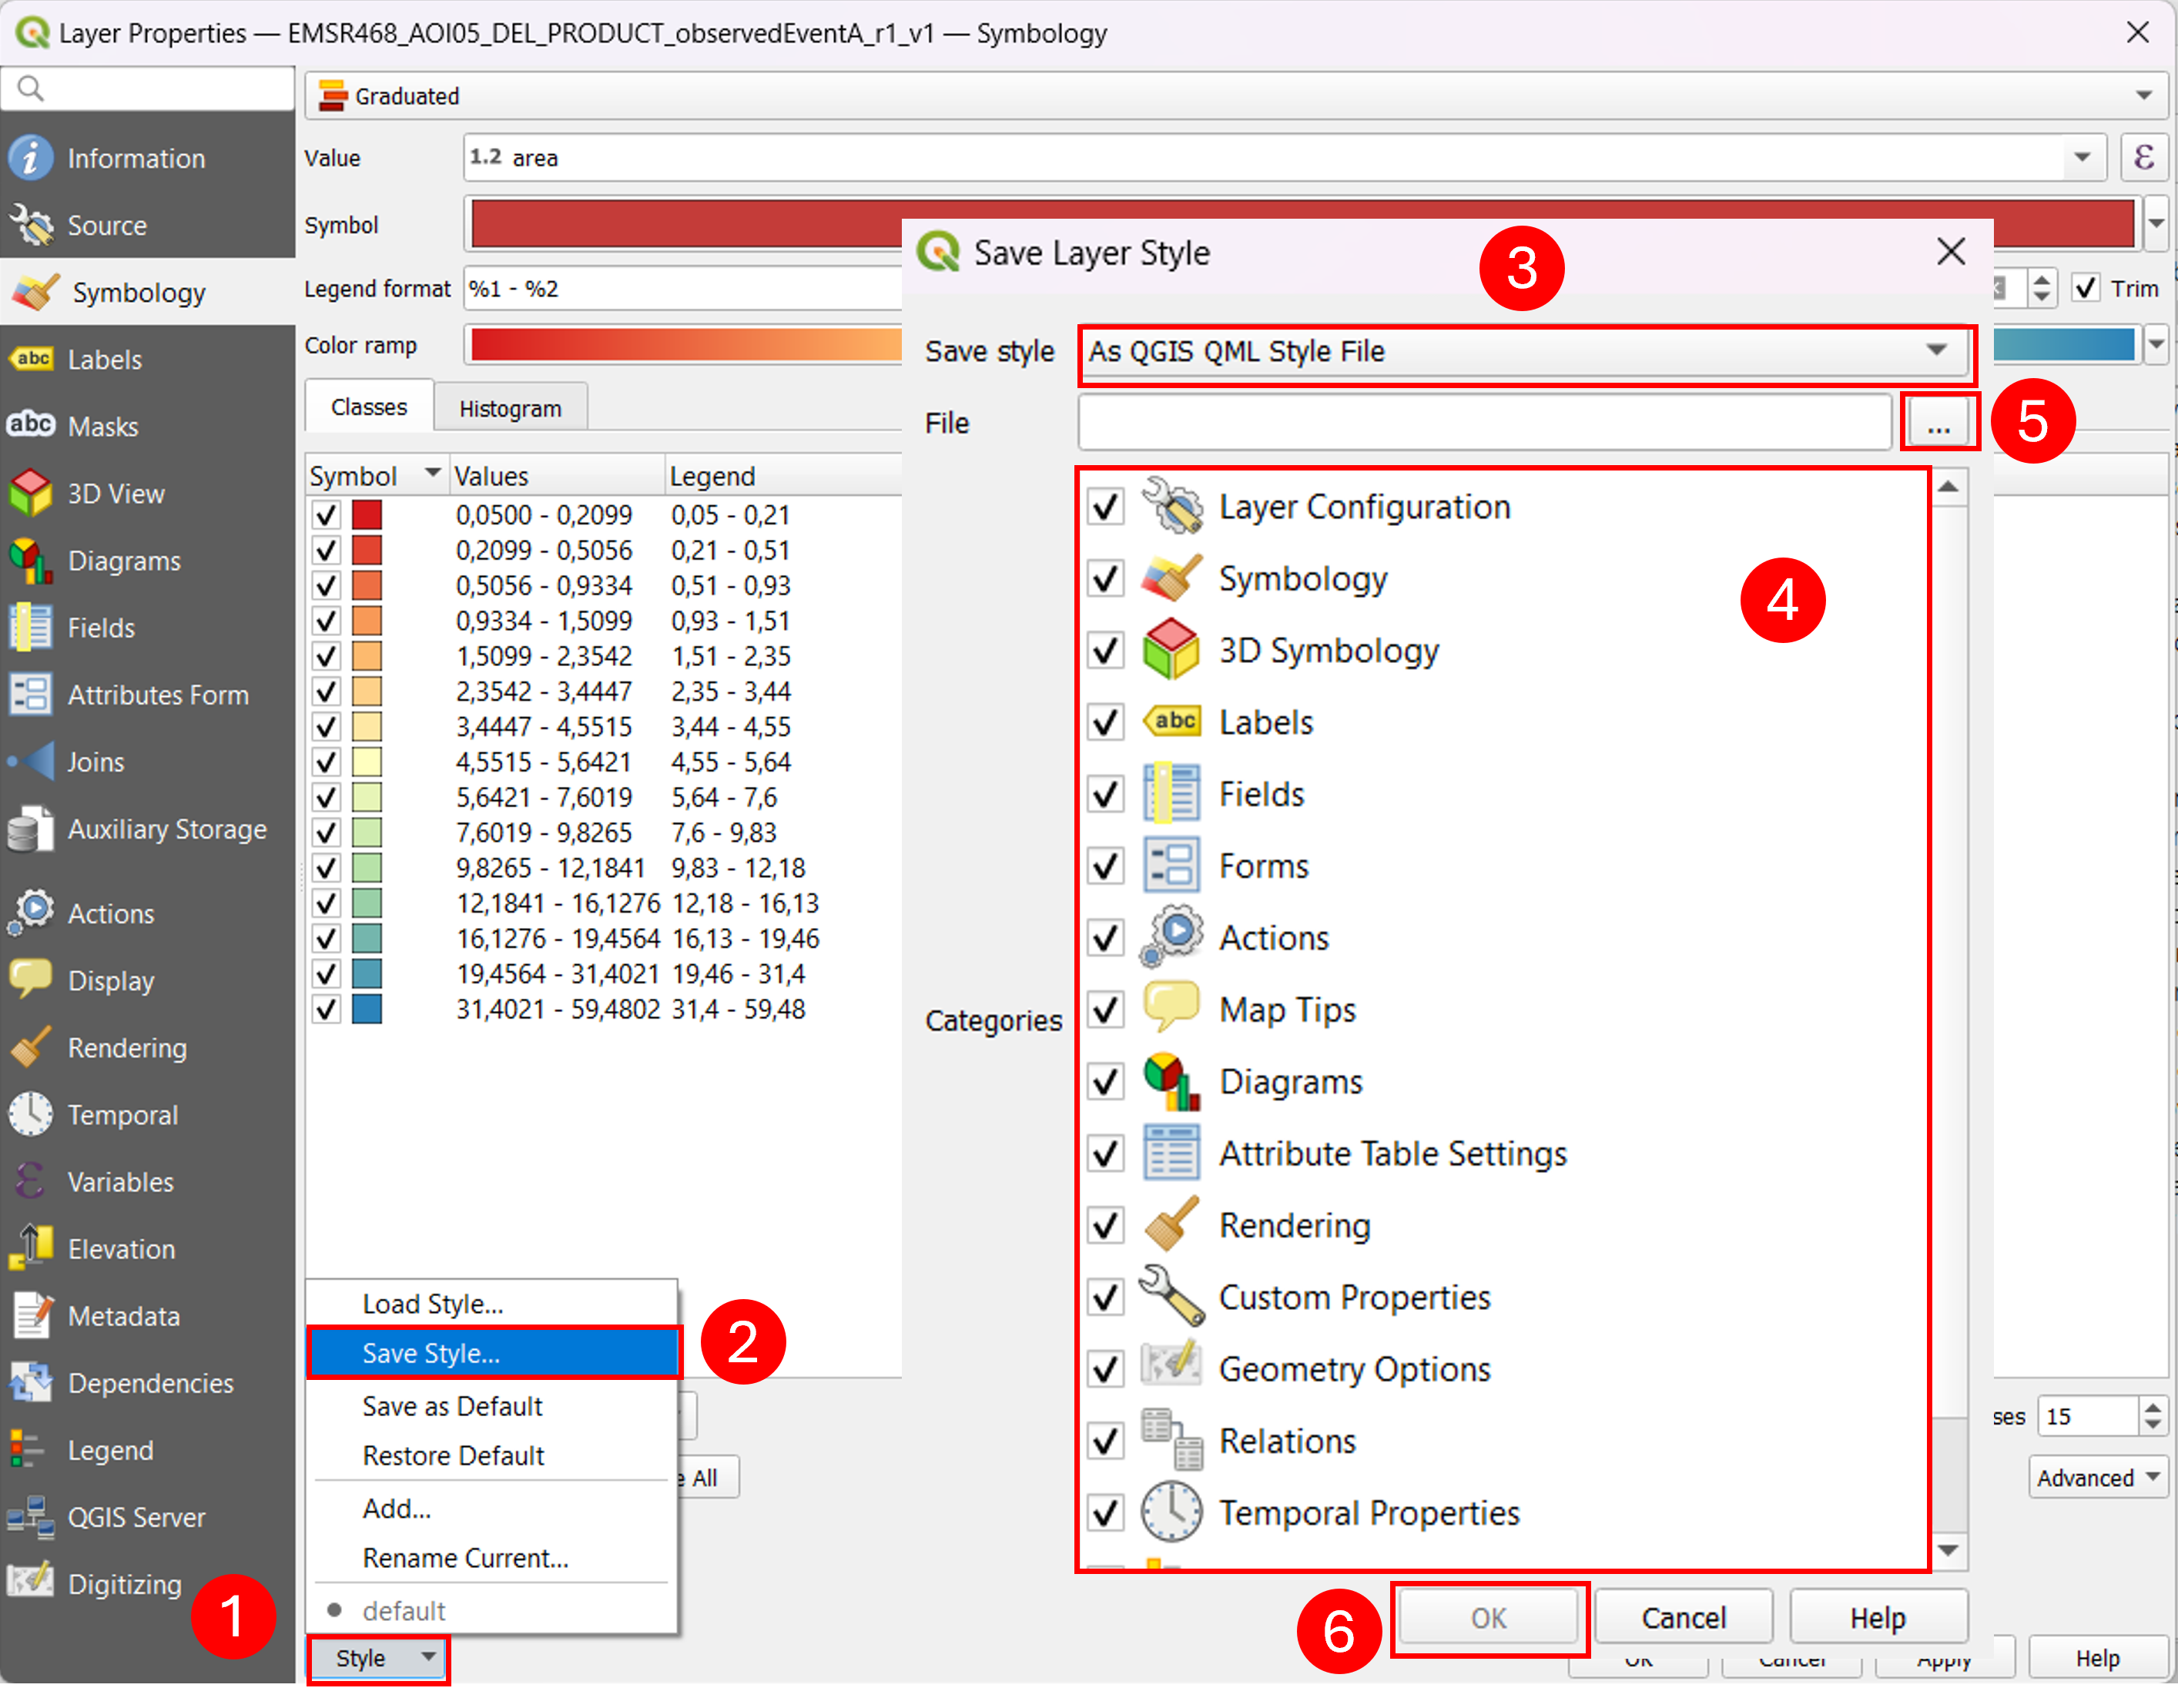Disable the 0,0500 - 0,2099 class checkbox
The width and height of the screenshot is (2178, 1708).
point(326,515)
